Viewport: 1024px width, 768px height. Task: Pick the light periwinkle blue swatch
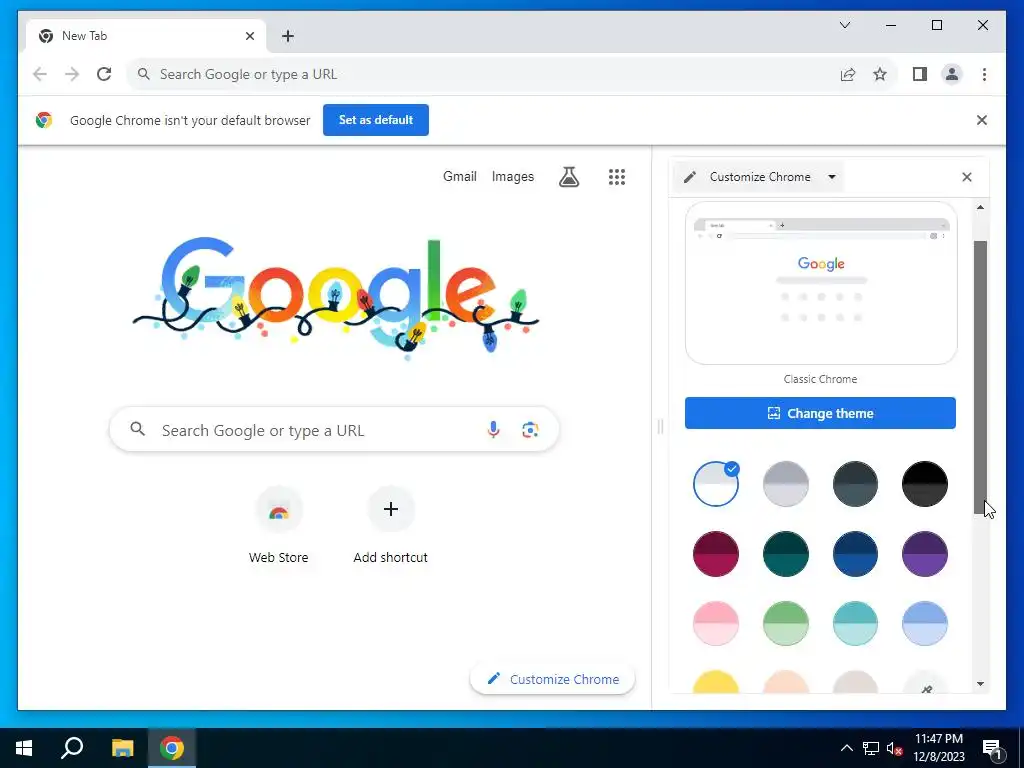pyautogui.click(x=925, y=623)
